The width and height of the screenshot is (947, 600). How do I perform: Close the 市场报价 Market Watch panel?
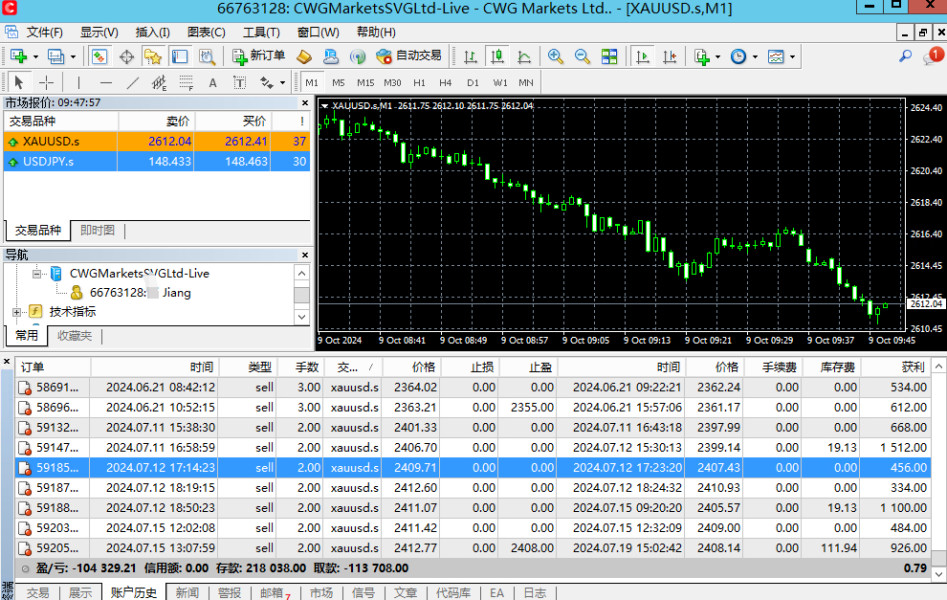(305, 102)
